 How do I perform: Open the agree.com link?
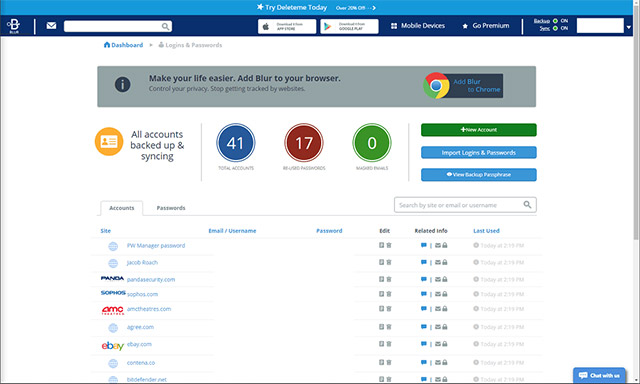(x=140, y=327)
